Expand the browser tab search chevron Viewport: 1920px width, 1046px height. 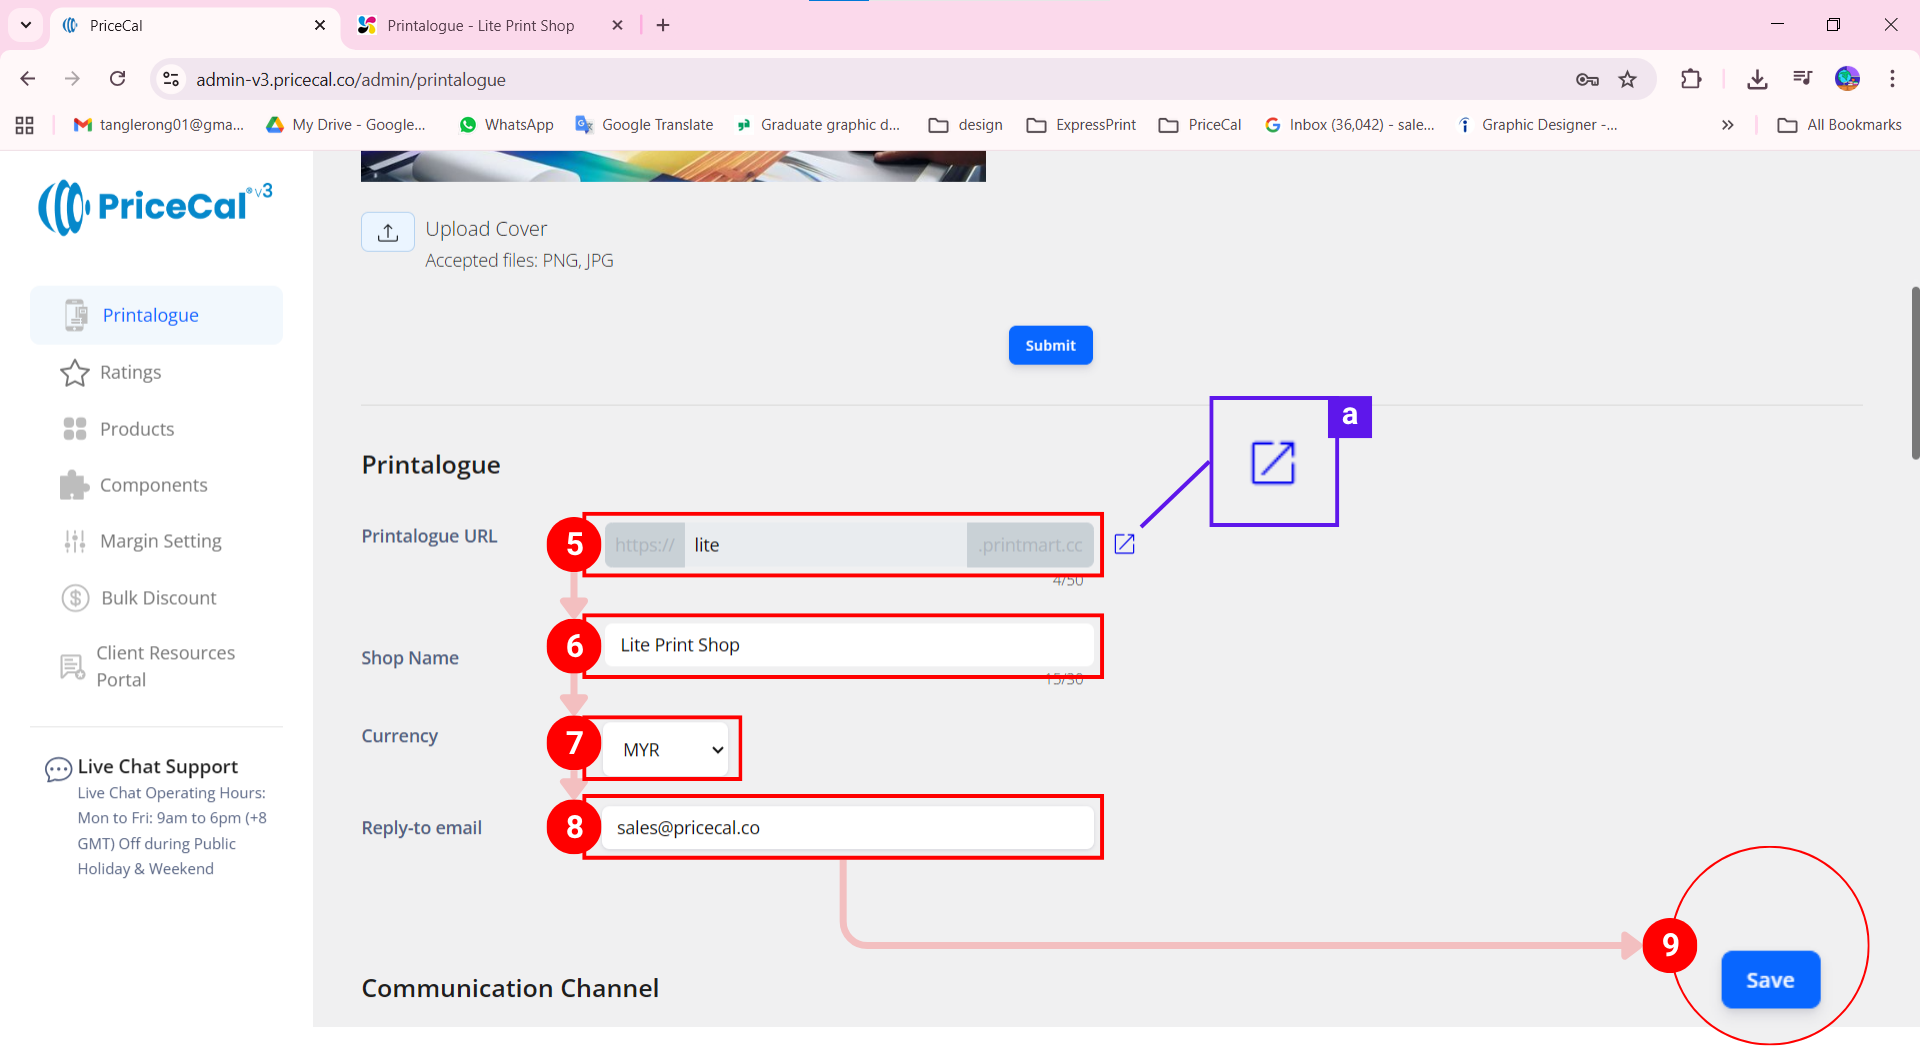26,25
